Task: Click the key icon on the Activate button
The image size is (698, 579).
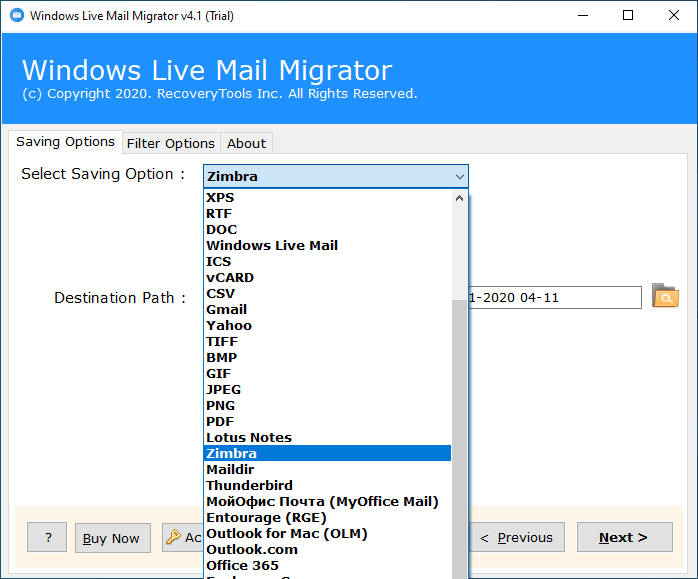Action: coord(173,537)
